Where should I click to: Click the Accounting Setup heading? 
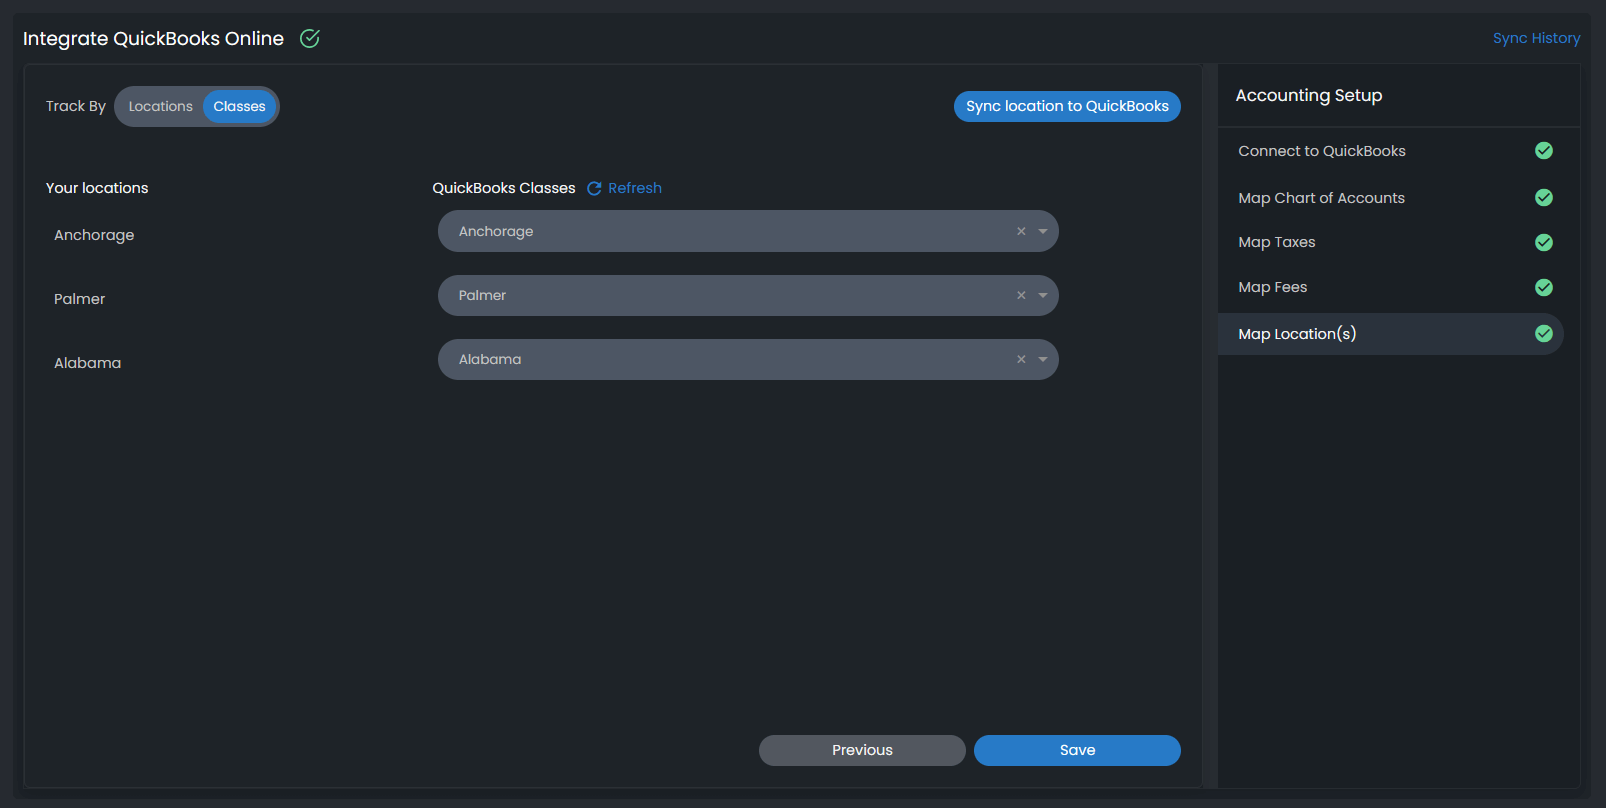coord(1309,95)
